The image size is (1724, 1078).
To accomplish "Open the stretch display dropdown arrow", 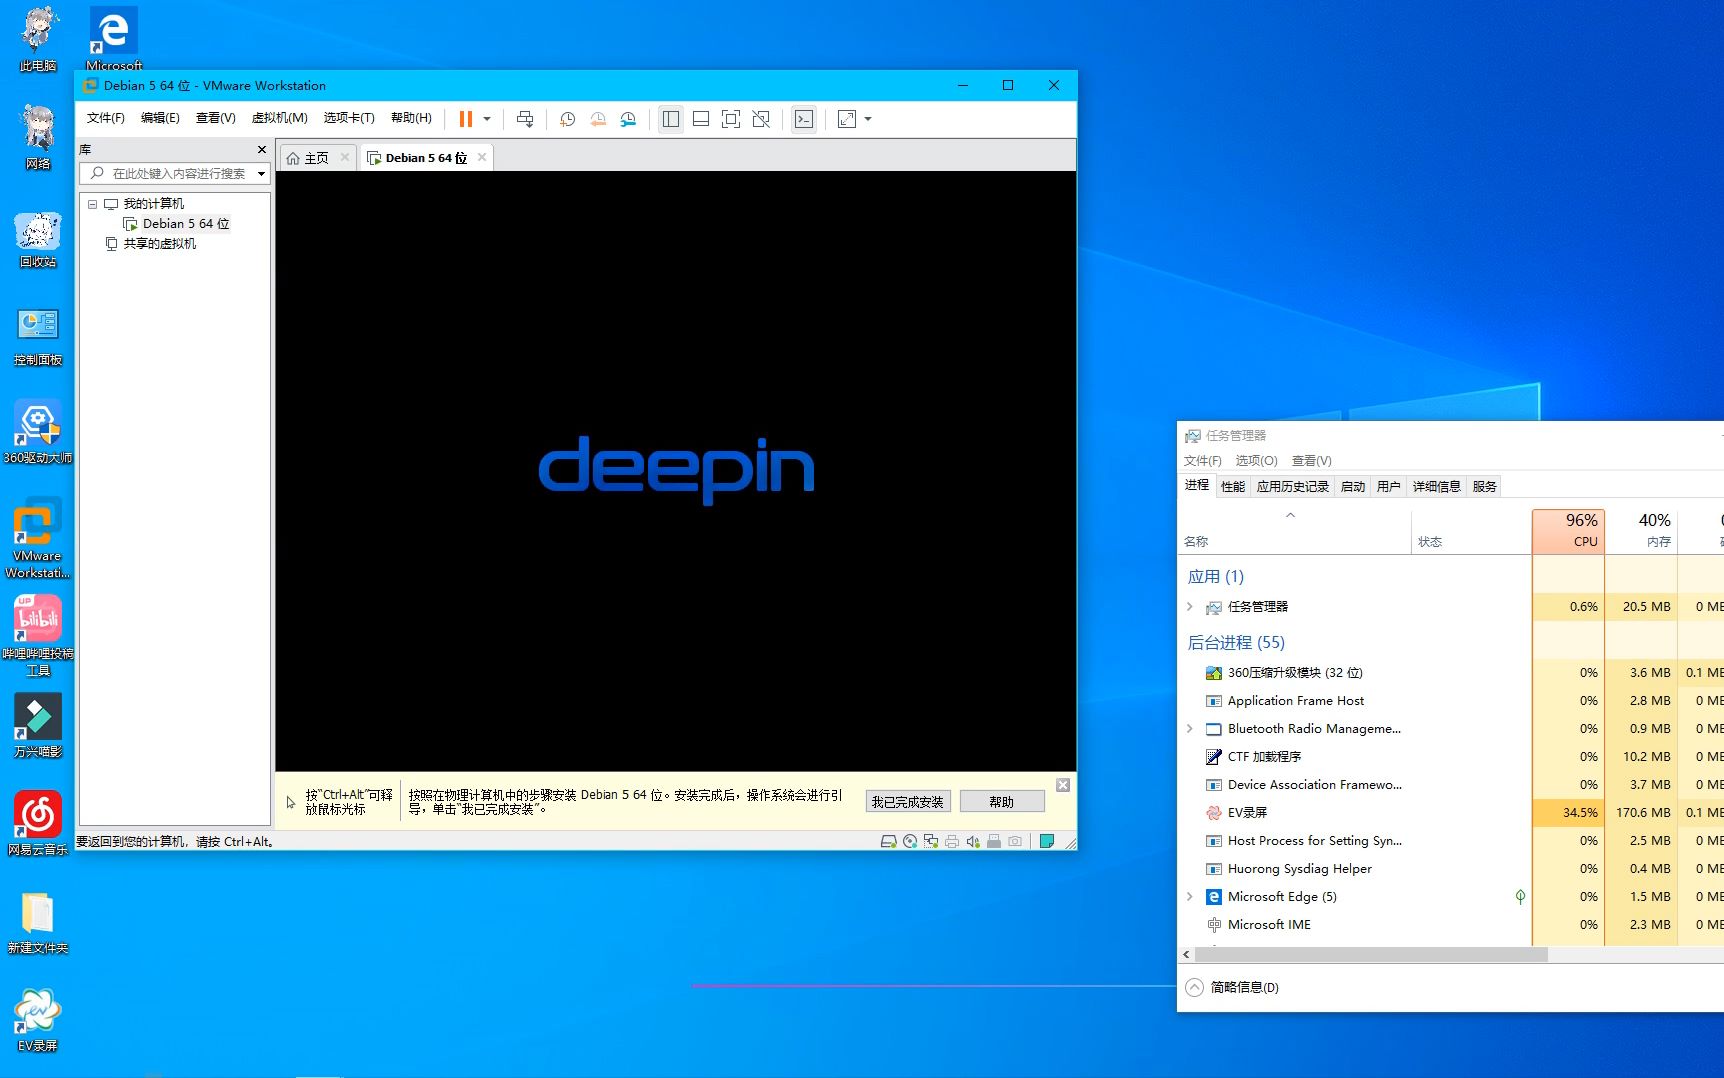I will [868, 119].
